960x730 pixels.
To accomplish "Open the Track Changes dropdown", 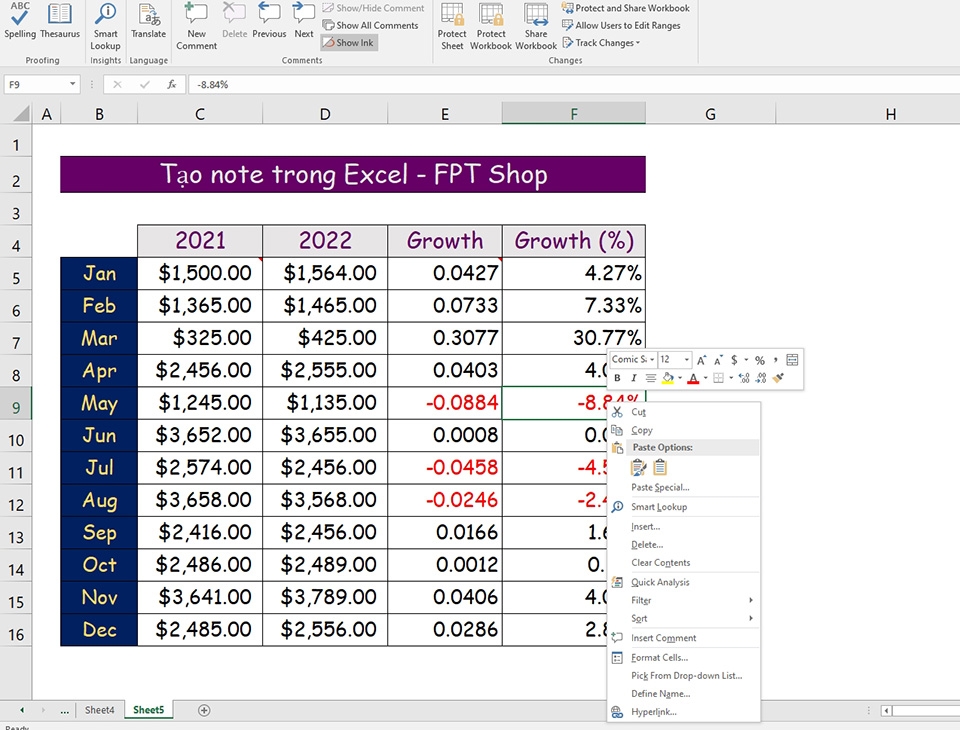I will 601,43.
